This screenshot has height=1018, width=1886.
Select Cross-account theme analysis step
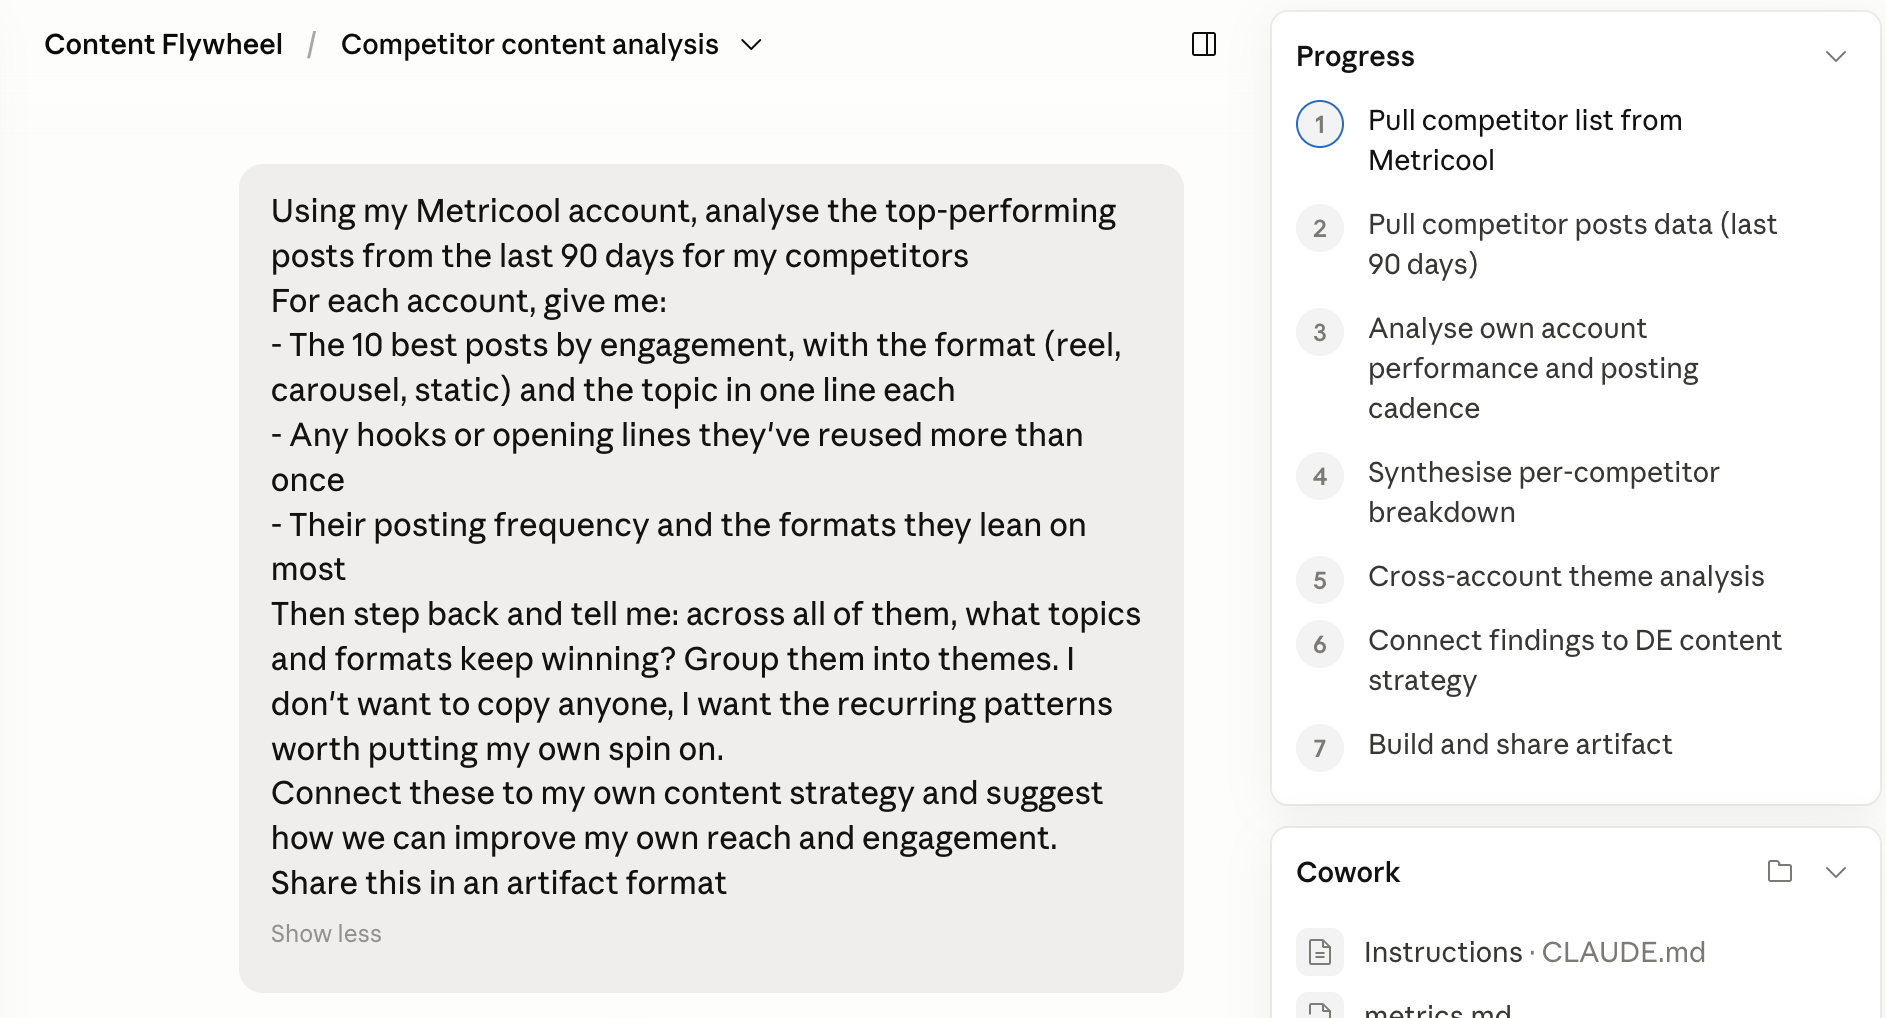click(x=1566, y=576)
